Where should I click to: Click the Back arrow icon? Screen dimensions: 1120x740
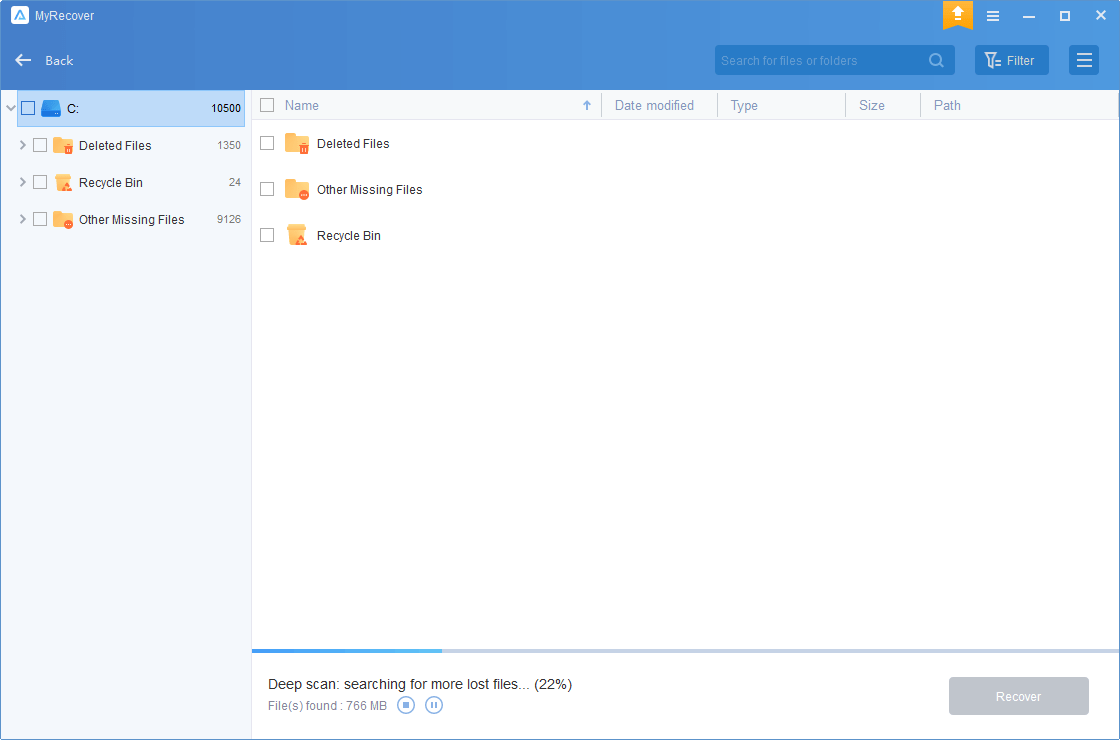point(24,60)
